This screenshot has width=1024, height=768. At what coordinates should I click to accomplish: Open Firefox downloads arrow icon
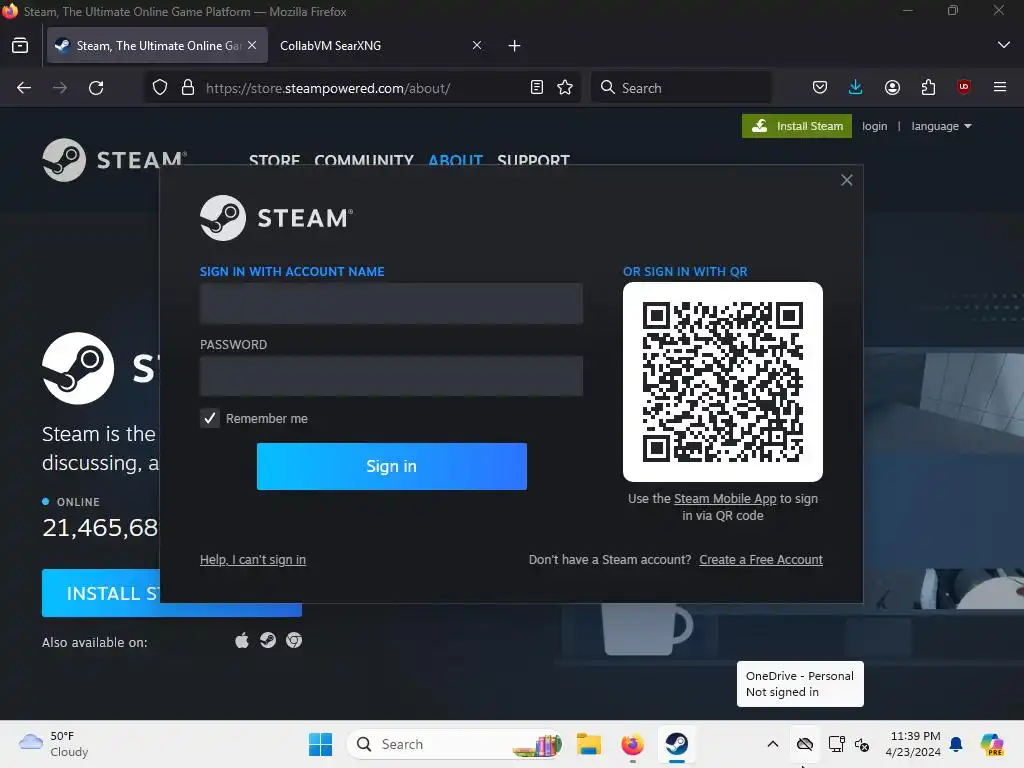pyautogui.click(x=856, y=88)
